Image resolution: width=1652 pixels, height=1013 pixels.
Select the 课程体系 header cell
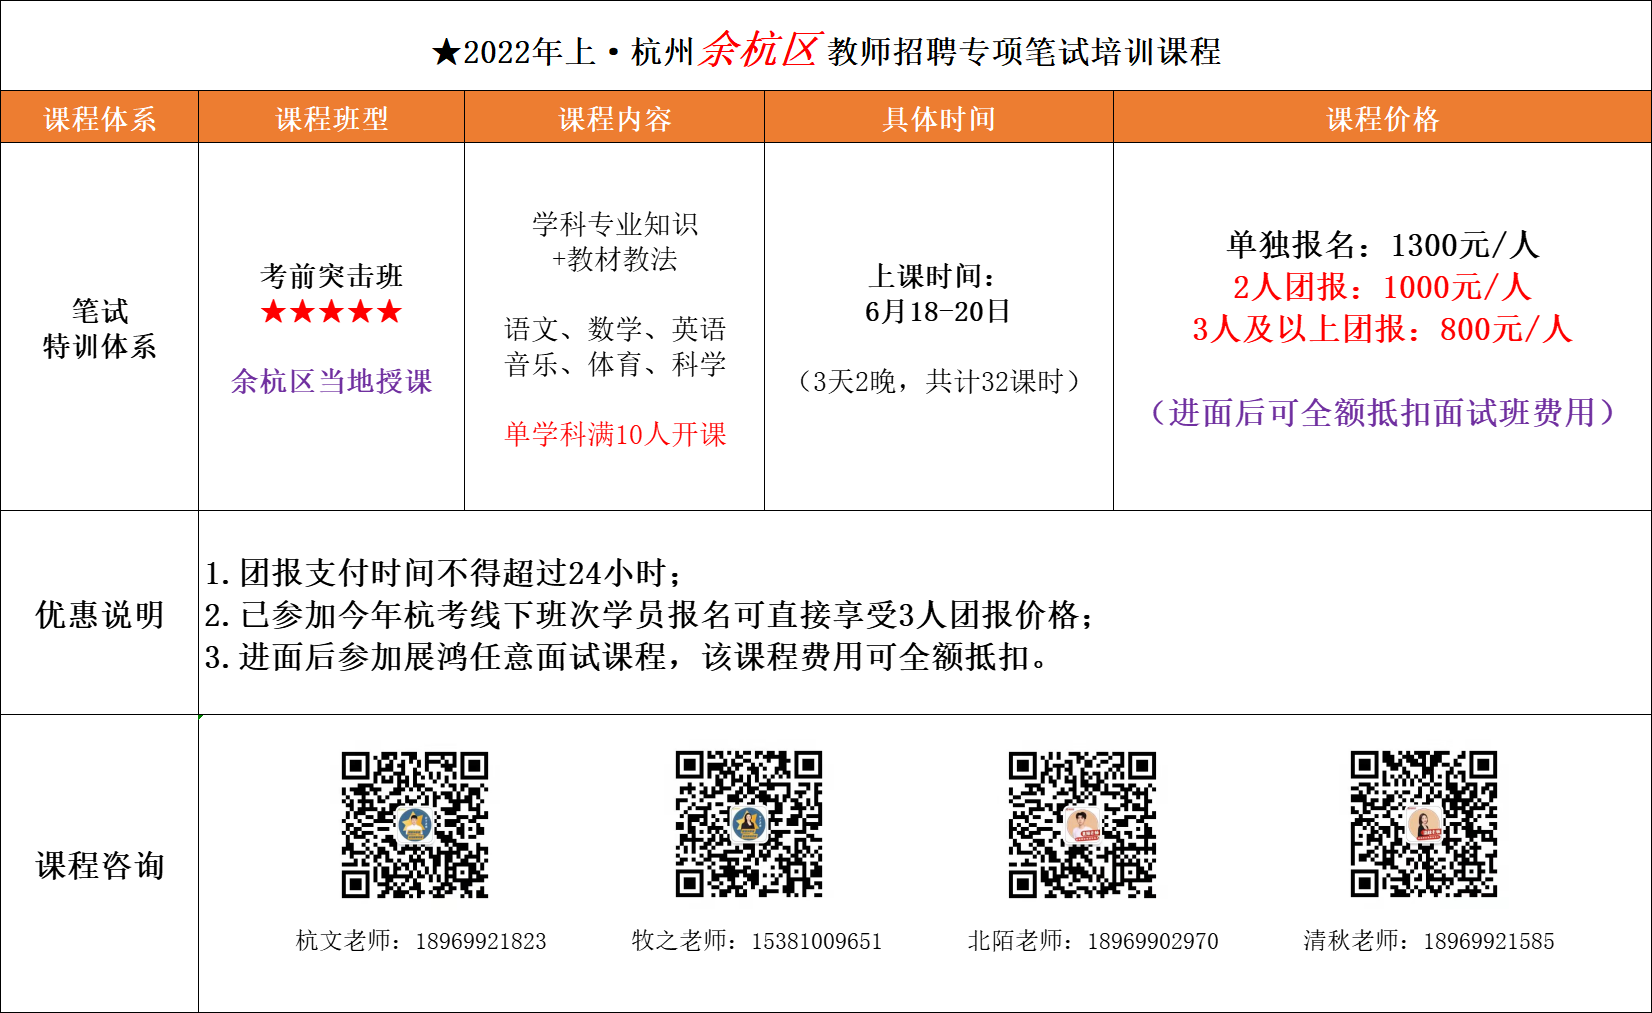[x=100, y=118]
